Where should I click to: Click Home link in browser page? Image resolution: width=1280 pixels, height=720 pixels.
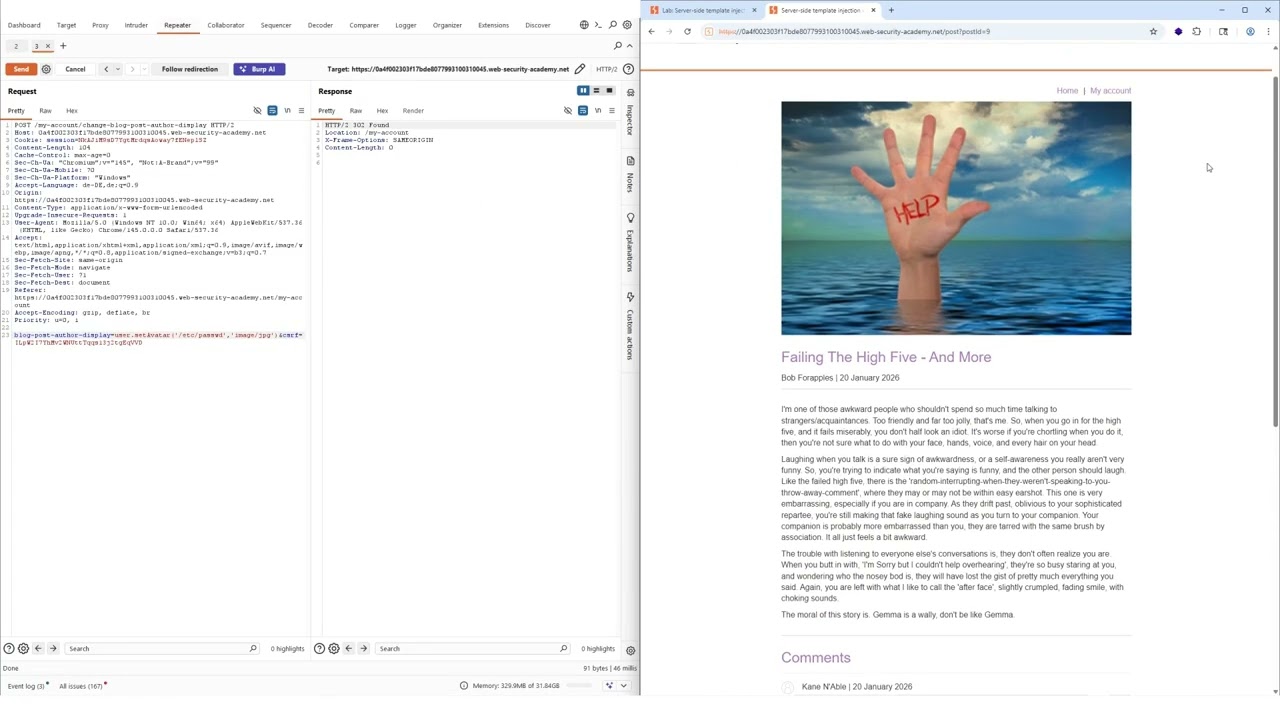1067,91
